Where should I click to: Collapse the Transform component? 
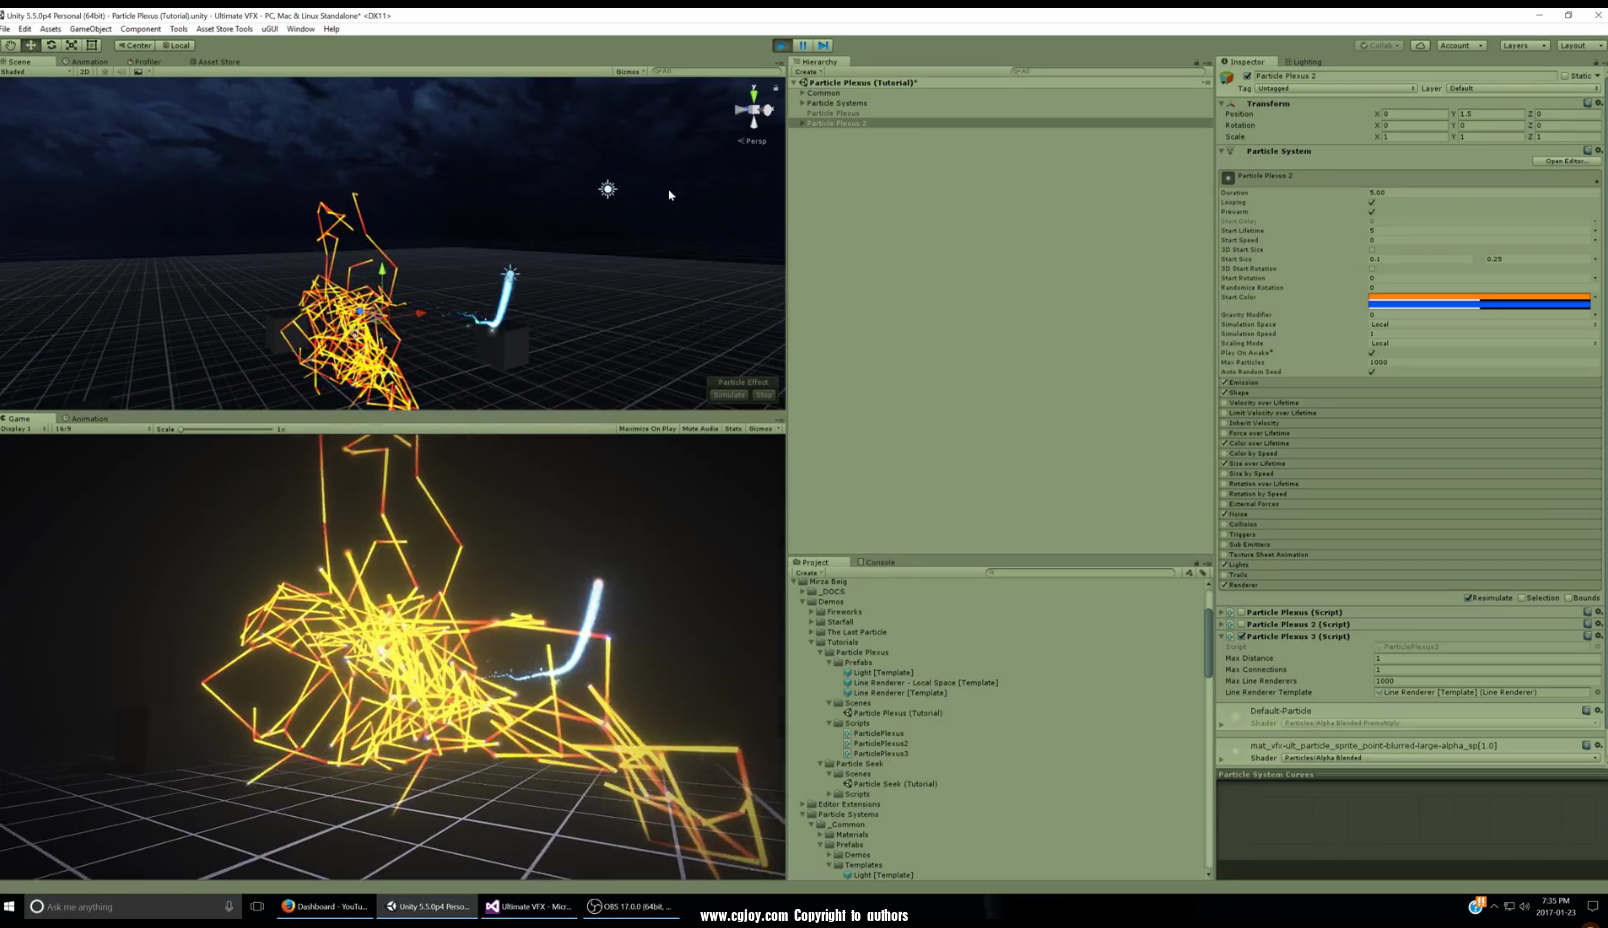(x=1222, y=103)
